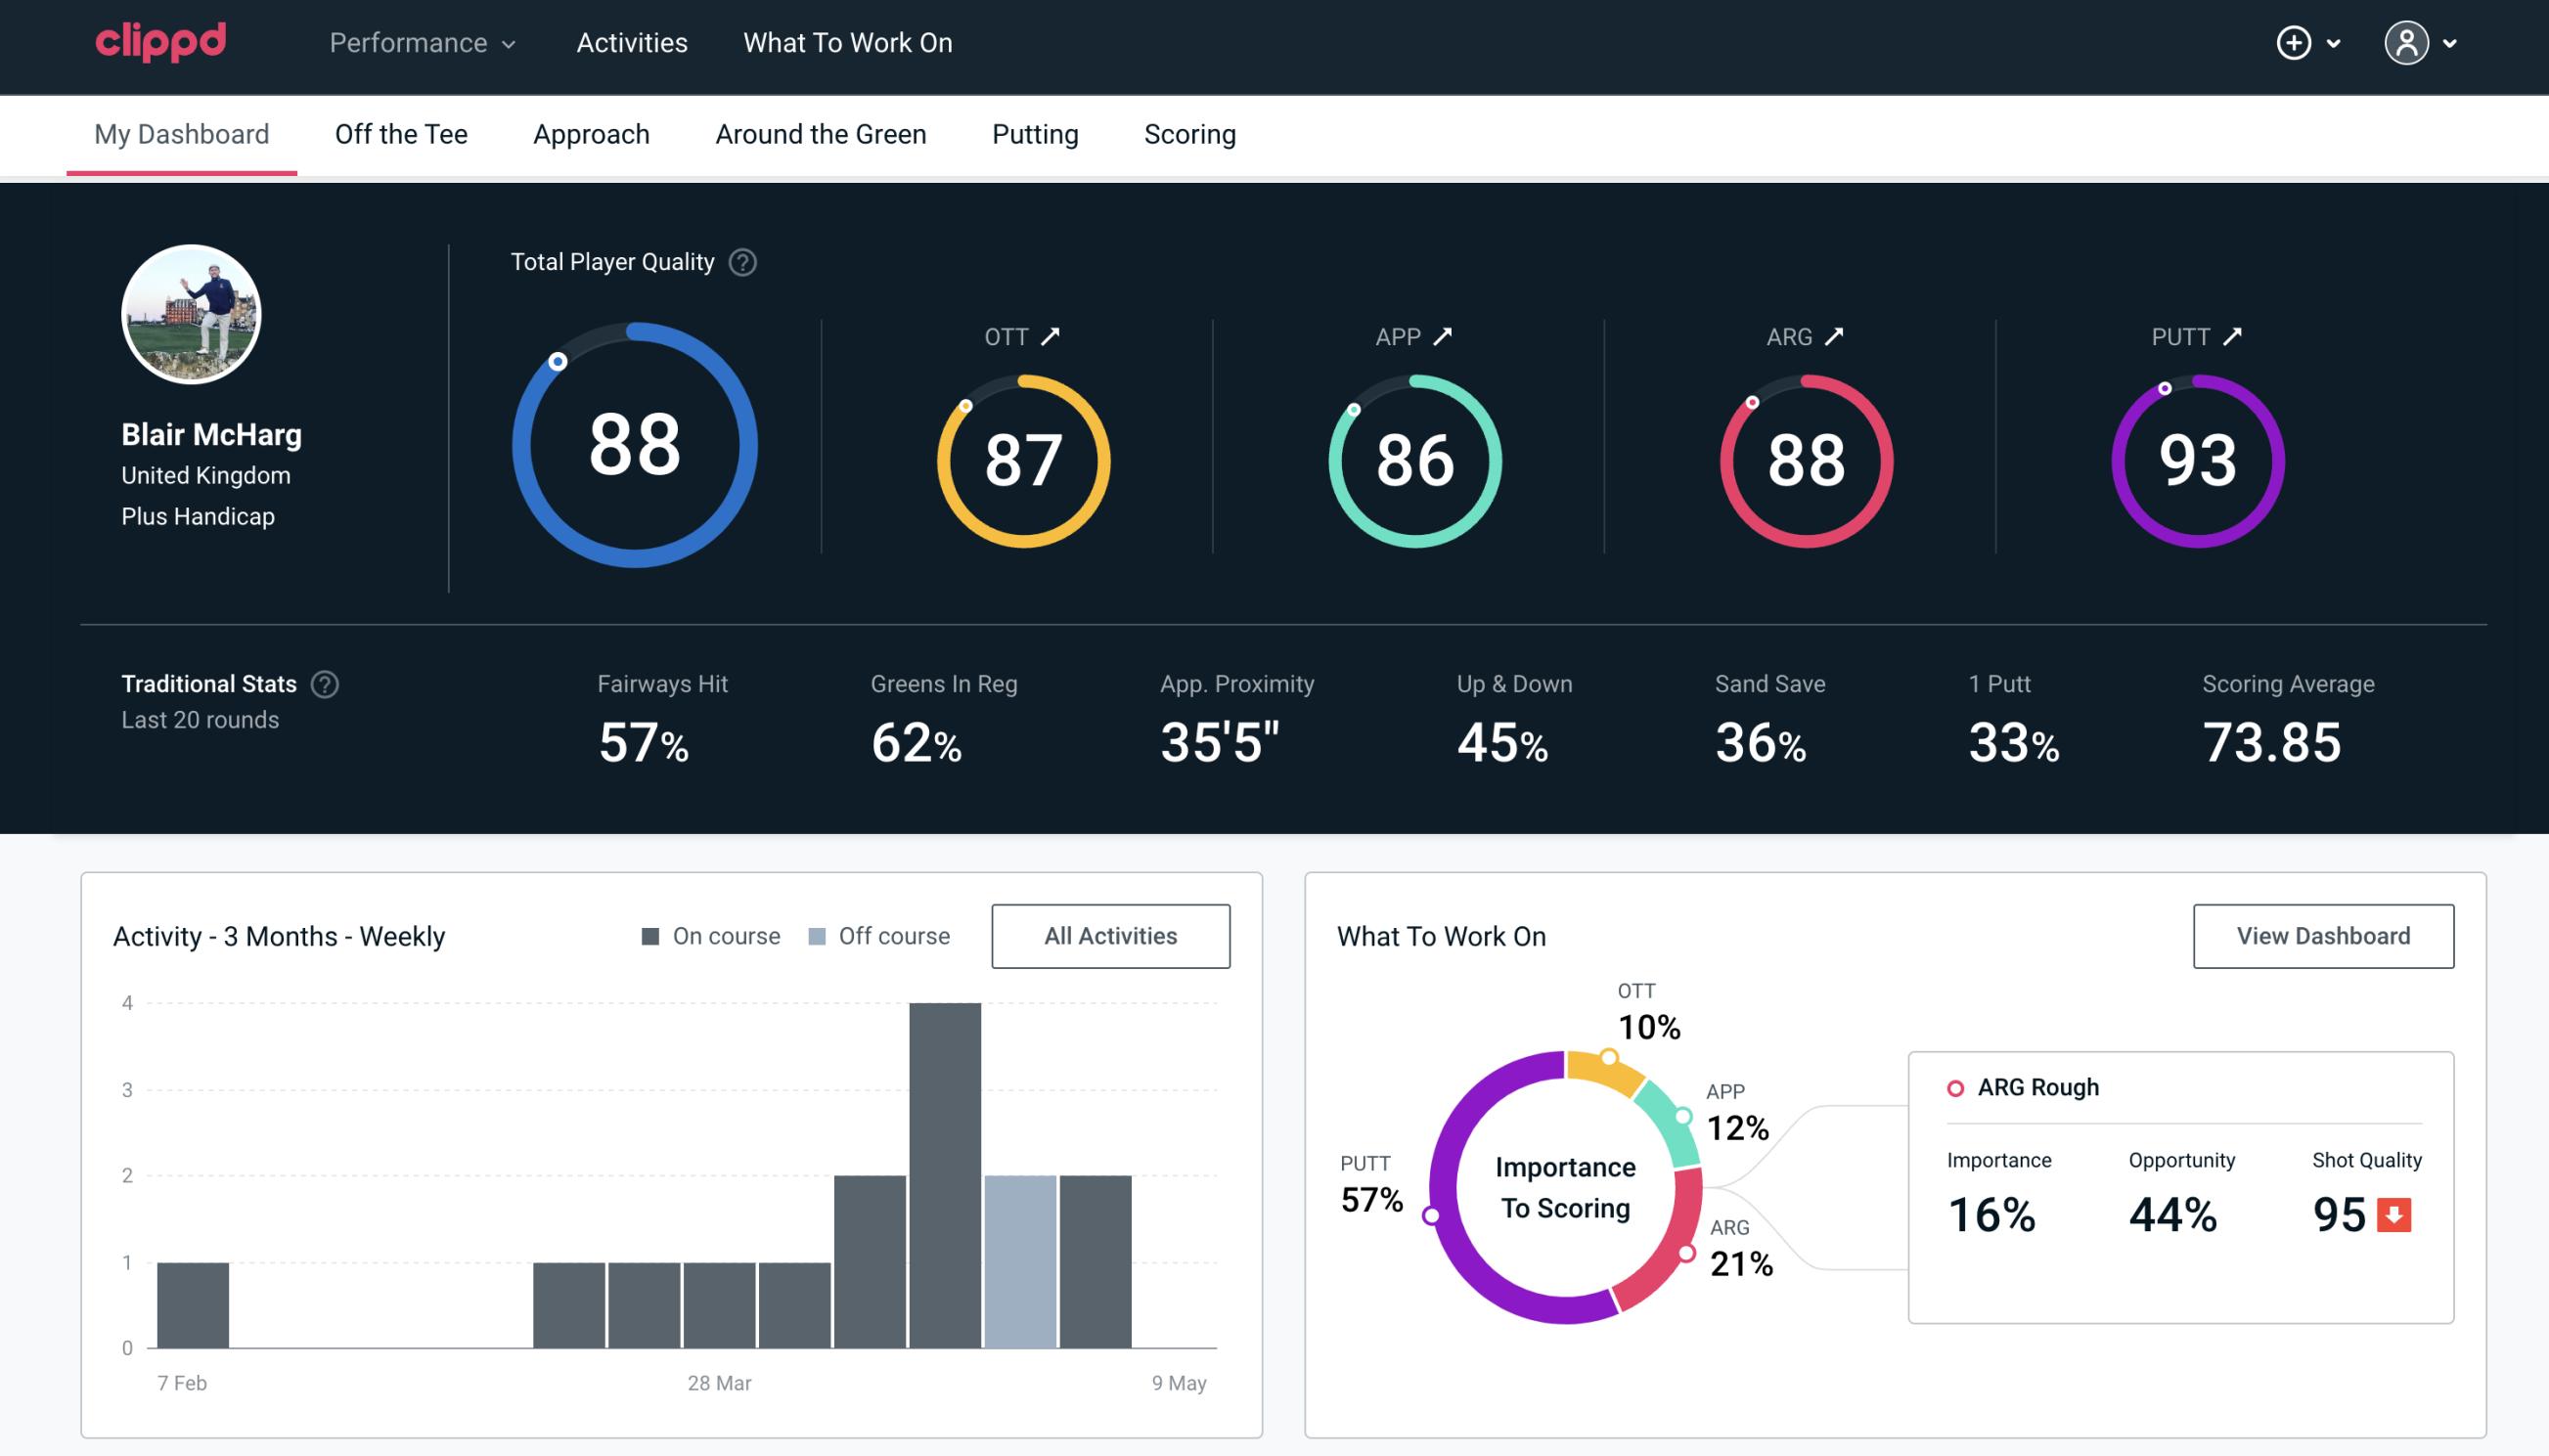Click the add account plus icon

(2295, 44)
